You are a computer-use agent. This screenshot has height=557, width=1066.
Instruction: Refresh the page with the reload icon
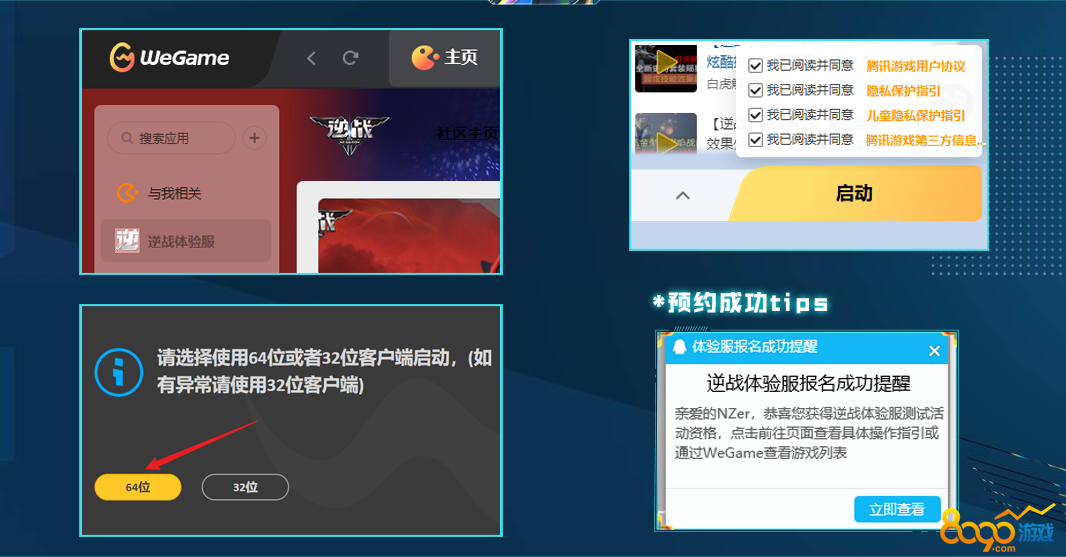tap(350, 58)
